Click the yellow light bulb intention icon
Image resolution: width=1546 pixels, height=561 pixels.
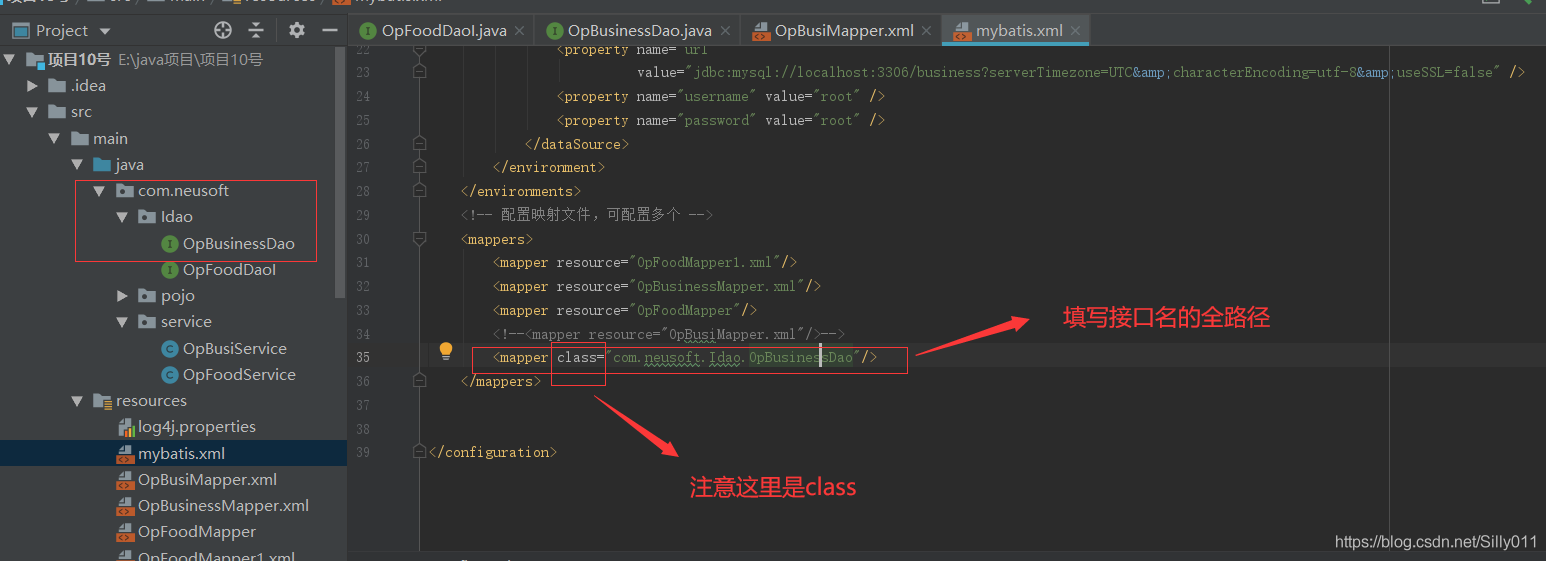coord(446,351)
